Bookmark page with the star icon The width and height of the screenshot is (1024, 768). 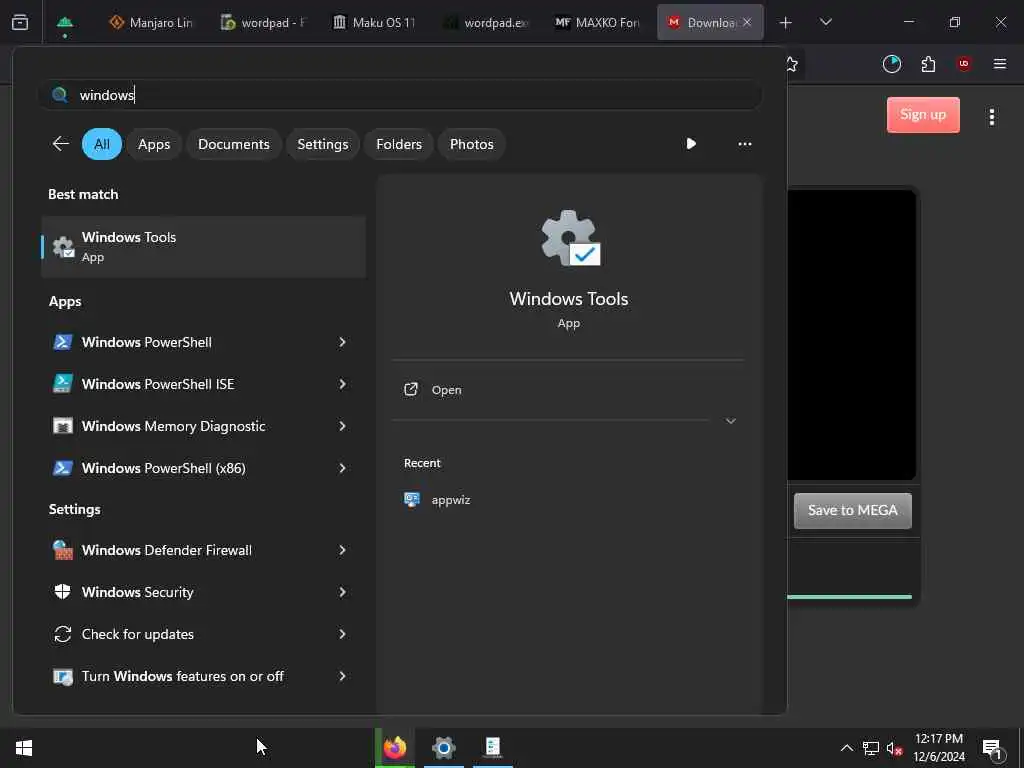pyautogui.click(x=792, y=64)
